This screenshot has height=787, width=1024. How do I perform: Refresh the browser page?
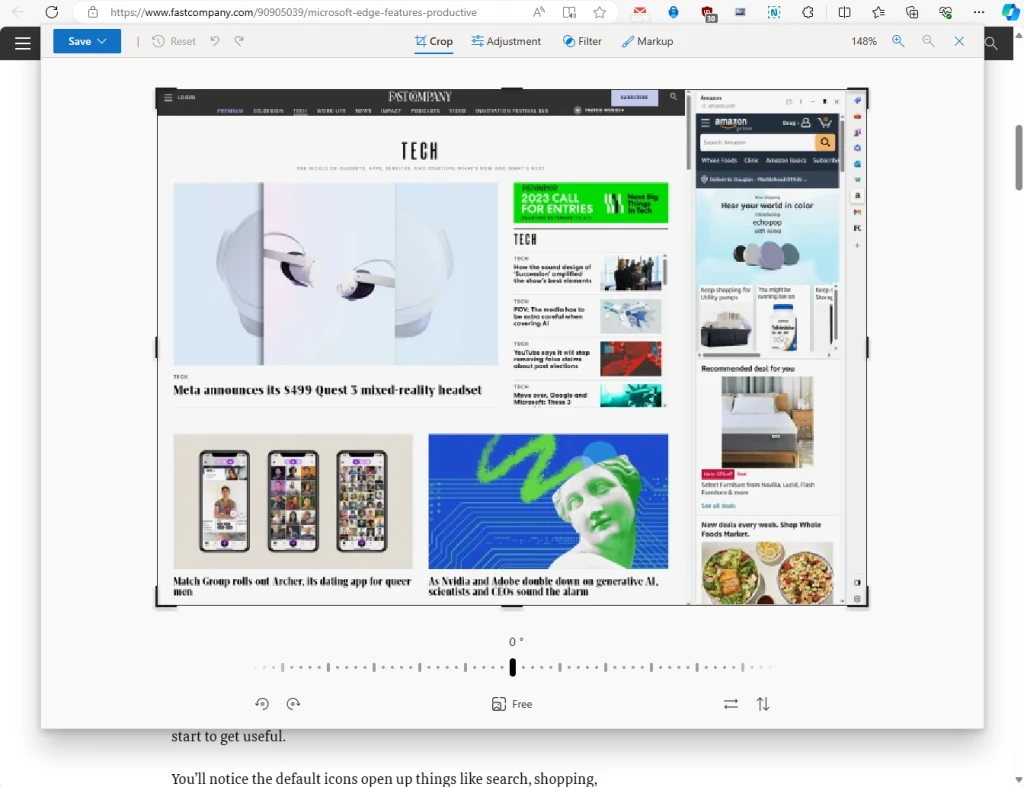[52, 12]
